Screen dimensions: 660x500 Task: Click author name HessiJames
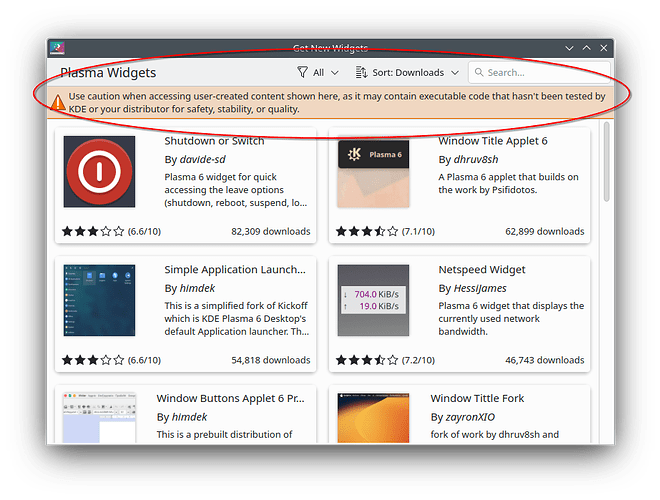point(480,288)
